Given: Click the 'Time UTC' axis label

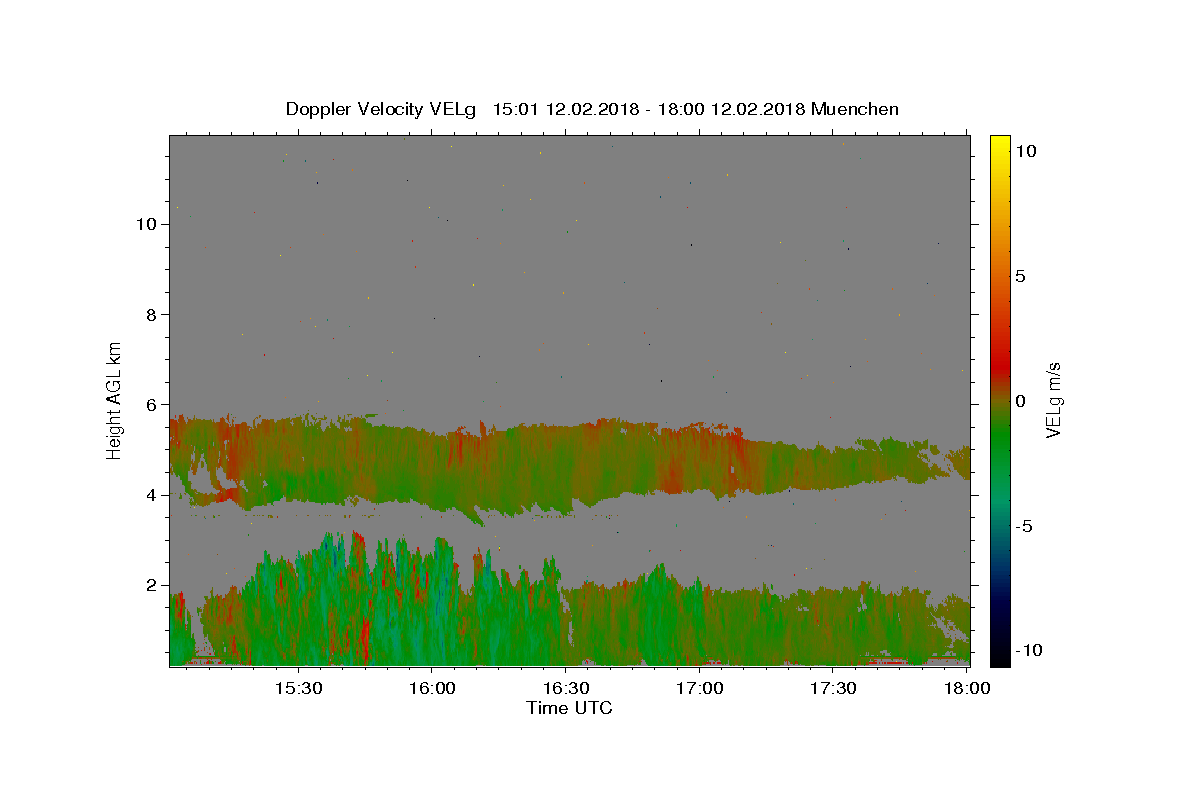Looking at the screenshot, I should click(569, 708).
